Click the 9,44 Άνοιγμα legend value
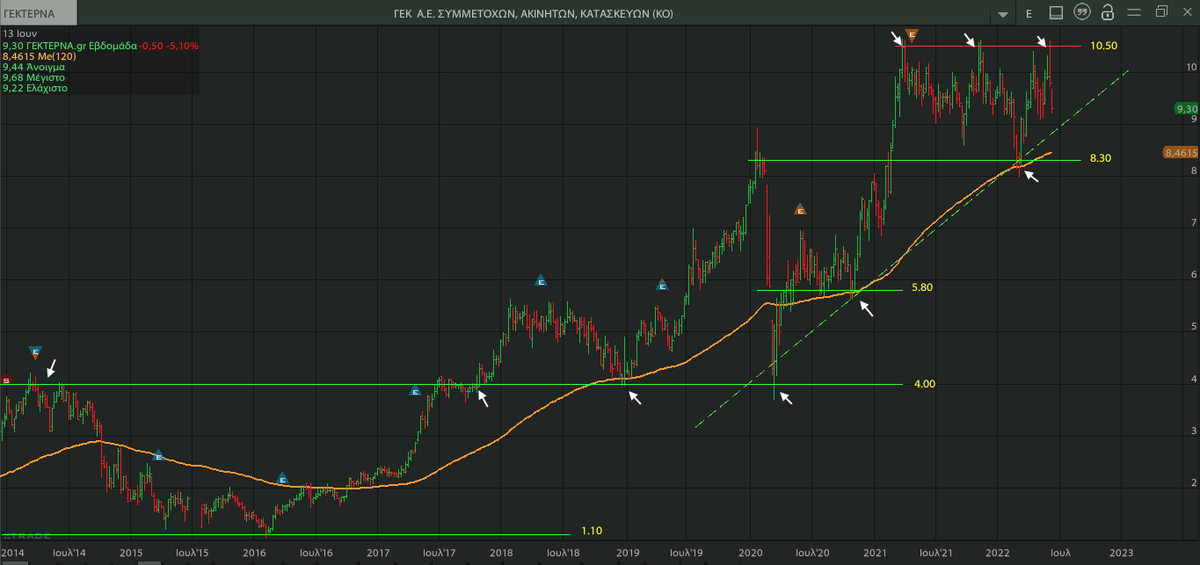The image size is (1200, 565). coord(32,68)
